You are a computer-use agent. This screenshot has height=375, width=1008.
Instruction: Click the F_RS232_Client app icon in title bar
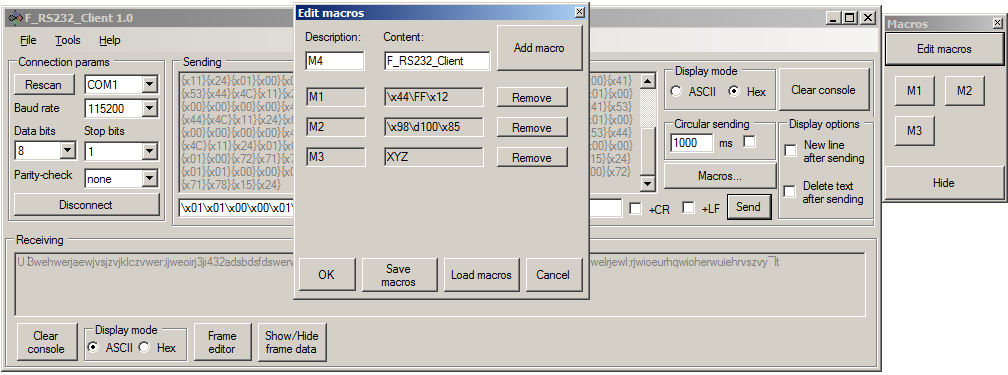tap(15, 18)
